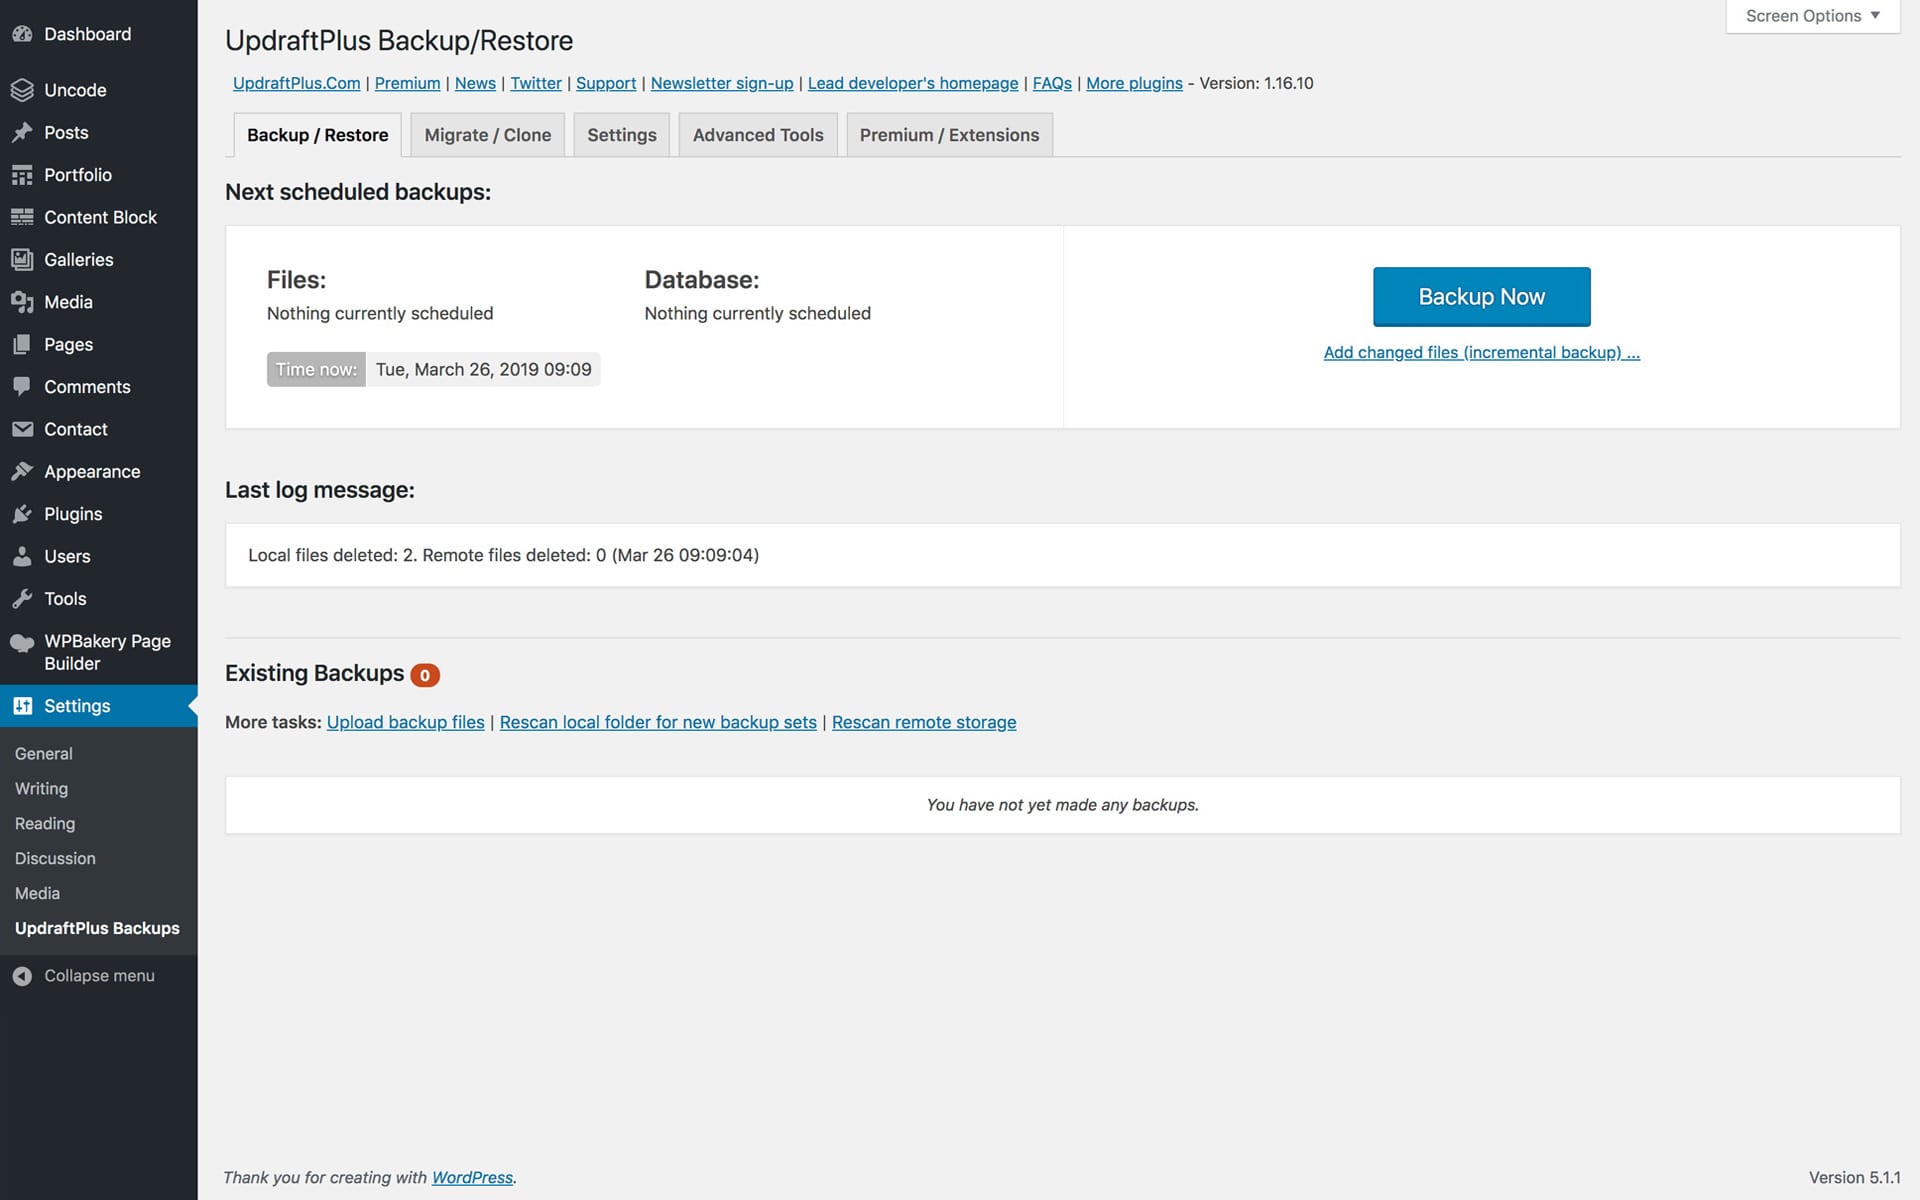Open the Migrate / Clone tab
Screen dimensions: 1920x1200
[x=488, y=135]
